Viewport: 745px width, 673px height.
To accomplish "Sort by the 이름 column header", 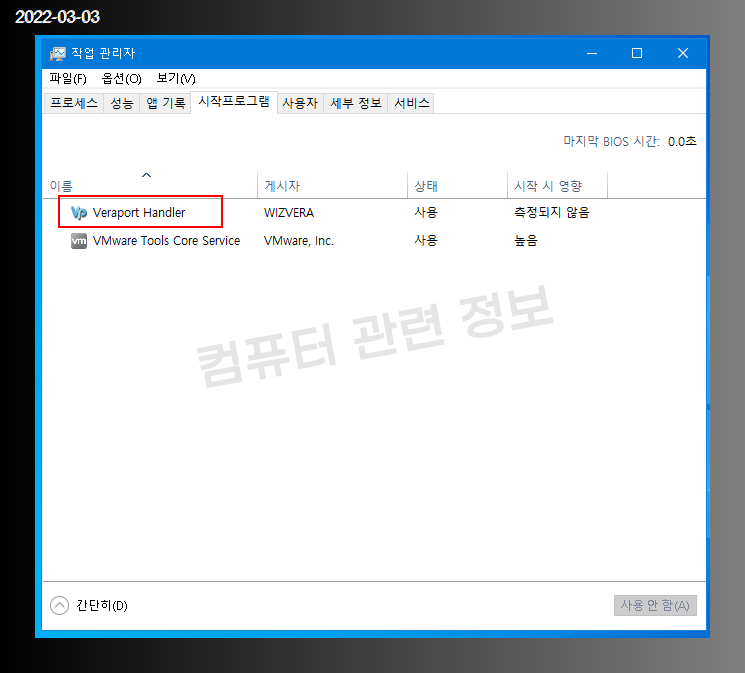I will 150,185.
